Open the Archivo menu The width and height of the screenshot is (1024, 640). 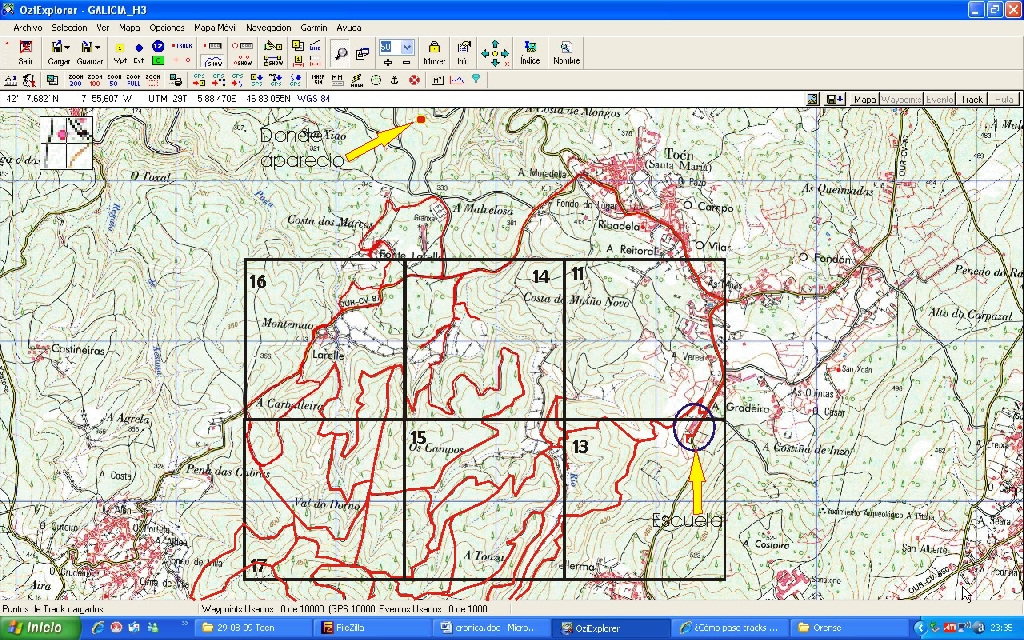coord(27,27)
